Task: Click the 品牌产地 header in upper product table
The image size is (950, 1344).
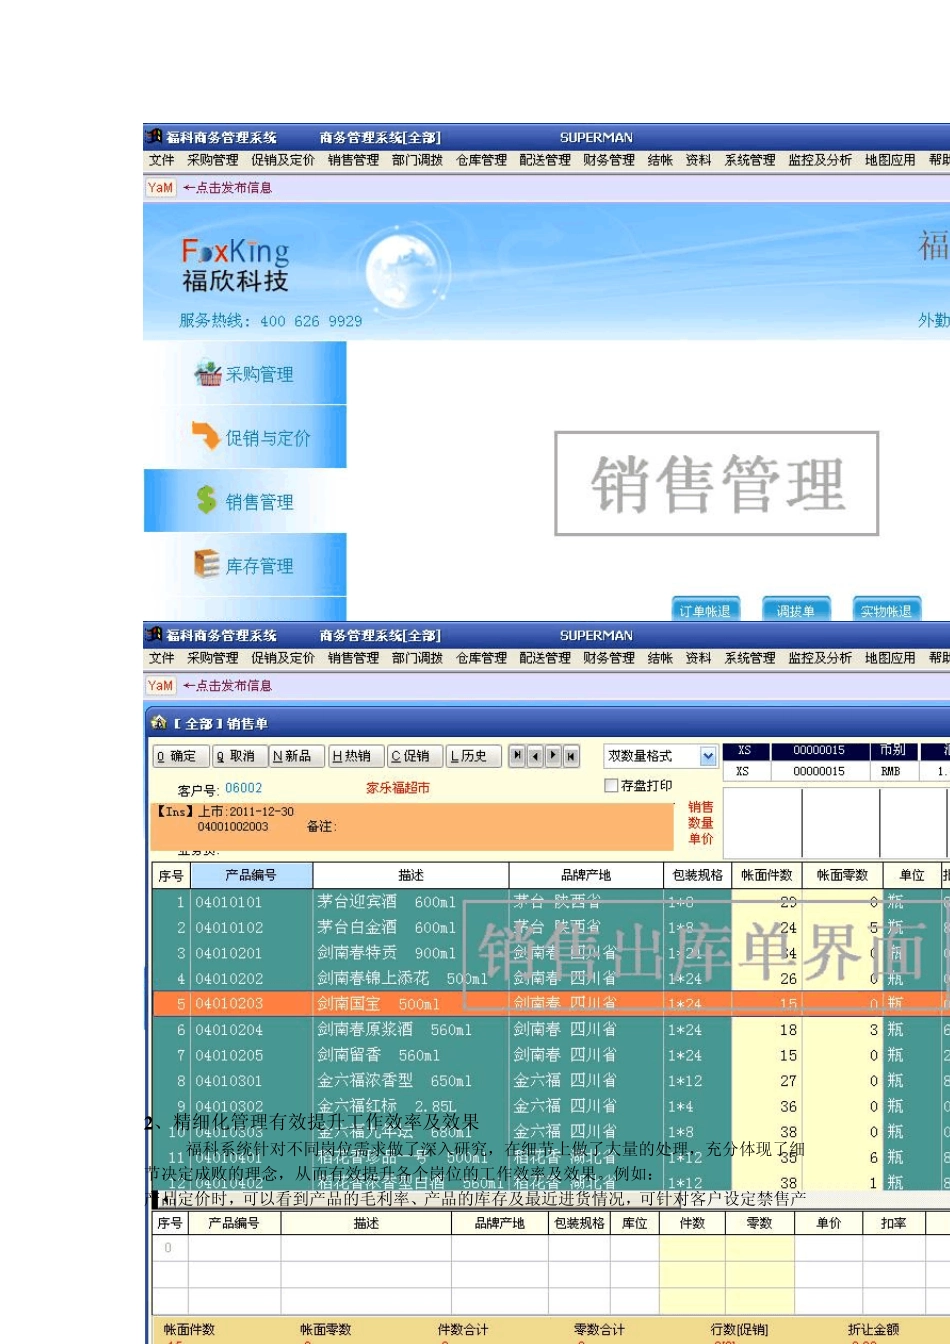Action: (x=586, y=875)
